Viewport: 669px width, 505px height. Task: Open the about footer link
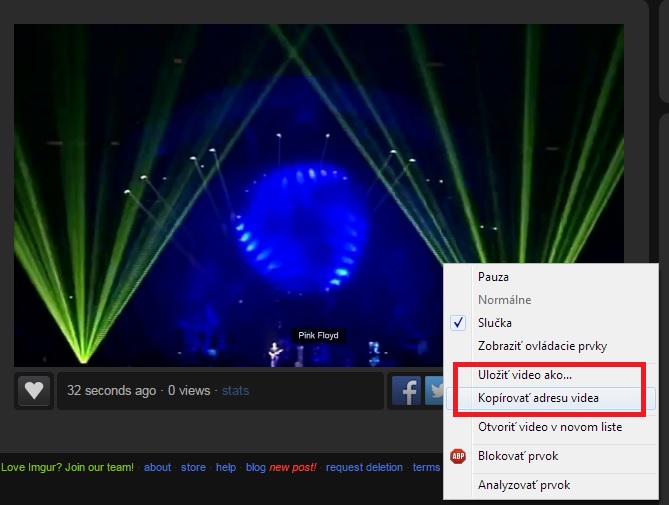click(157, 467)
